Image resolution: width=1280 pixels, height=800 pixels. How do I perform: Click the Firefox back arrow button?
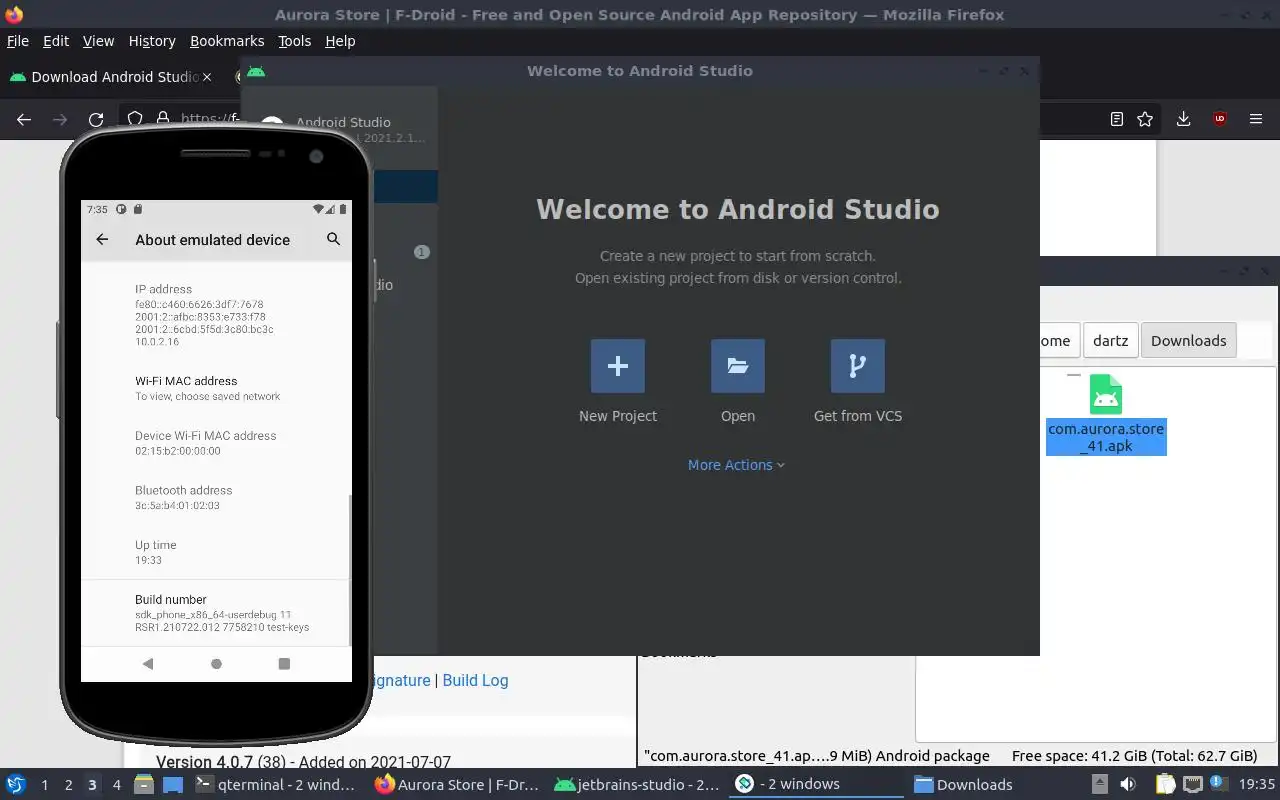click(24, 119)
